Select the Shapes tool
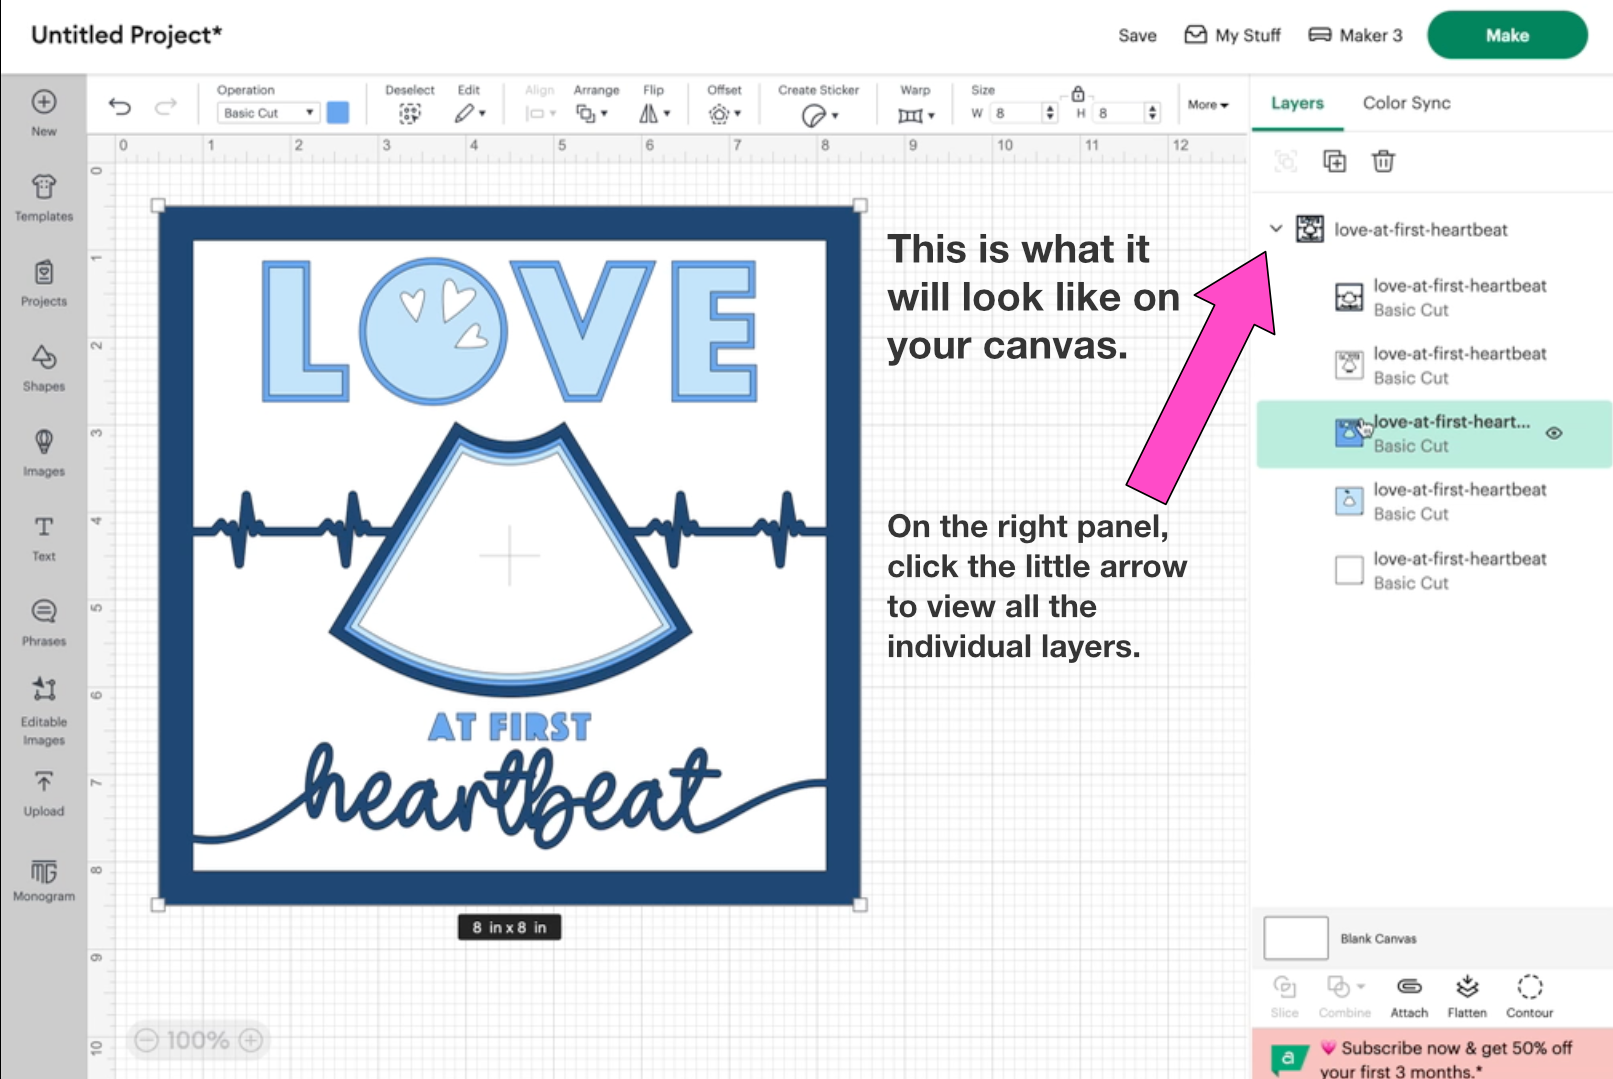This screenshot has height=1079, width=1613. click(x=44, y=367)
